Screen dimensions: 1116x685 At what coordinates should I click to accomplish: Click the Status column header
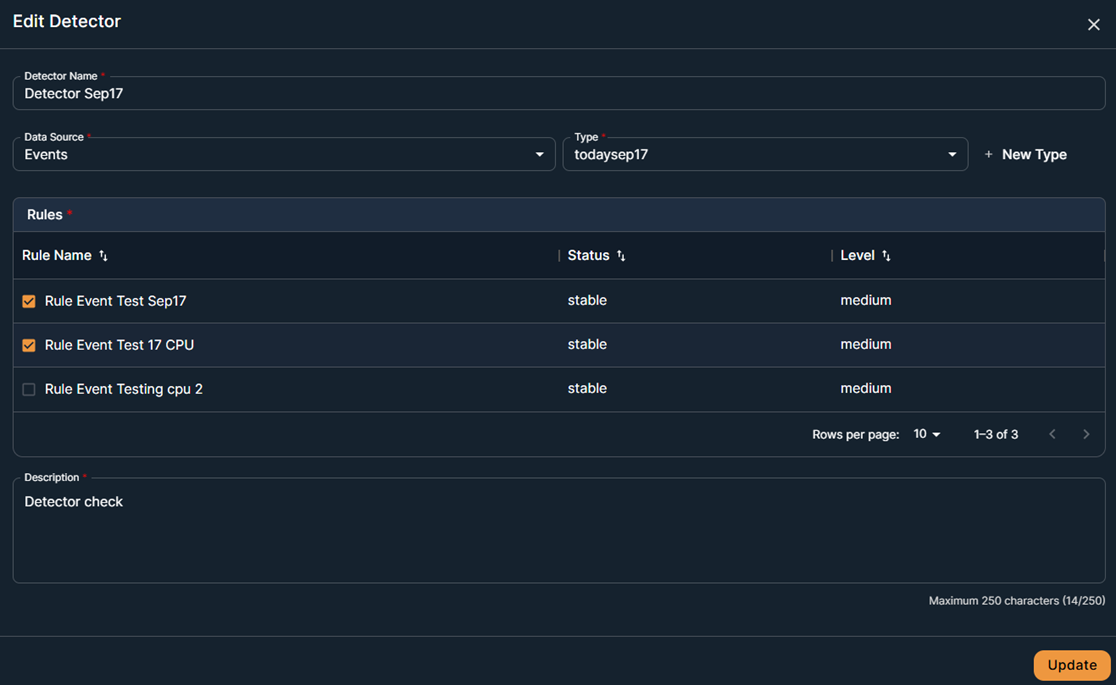tap(588, 256)
